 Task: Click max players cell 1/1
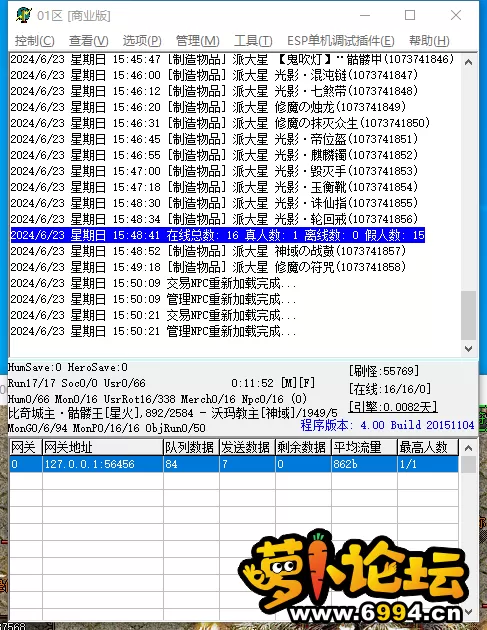click(428, 464)
